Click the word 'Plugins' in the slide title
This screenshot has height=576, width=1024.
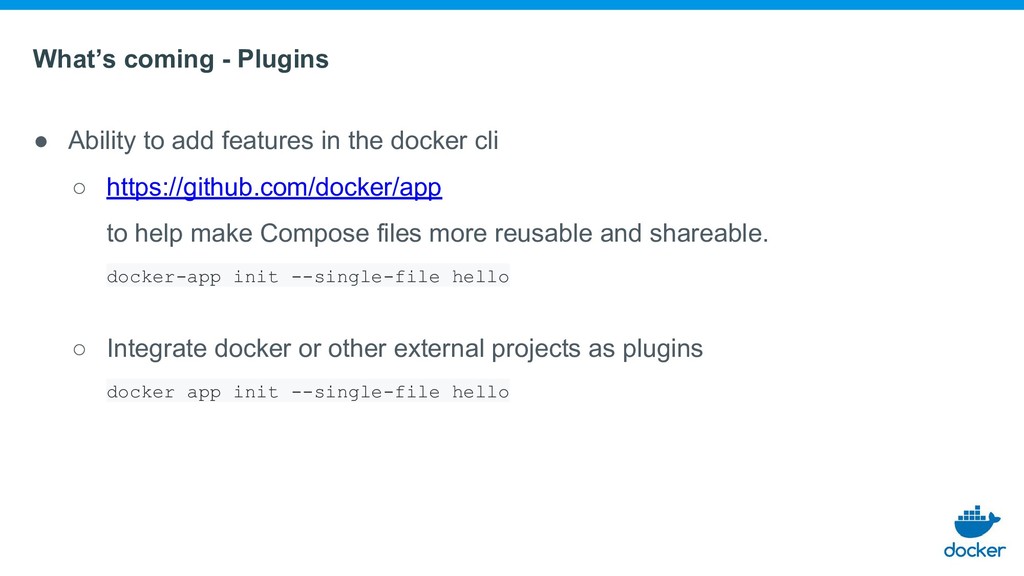coord(283,59)
